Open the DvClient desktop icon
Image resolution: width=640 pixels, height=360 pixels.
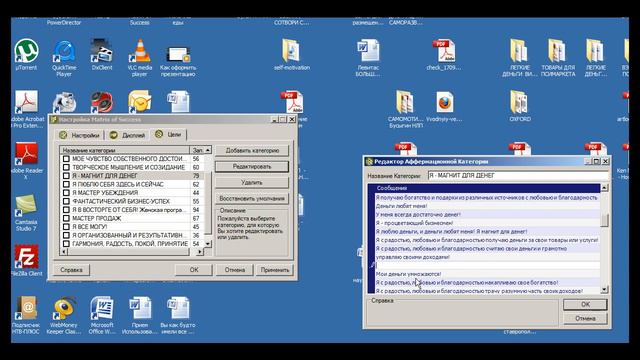(x=101, y=51)
